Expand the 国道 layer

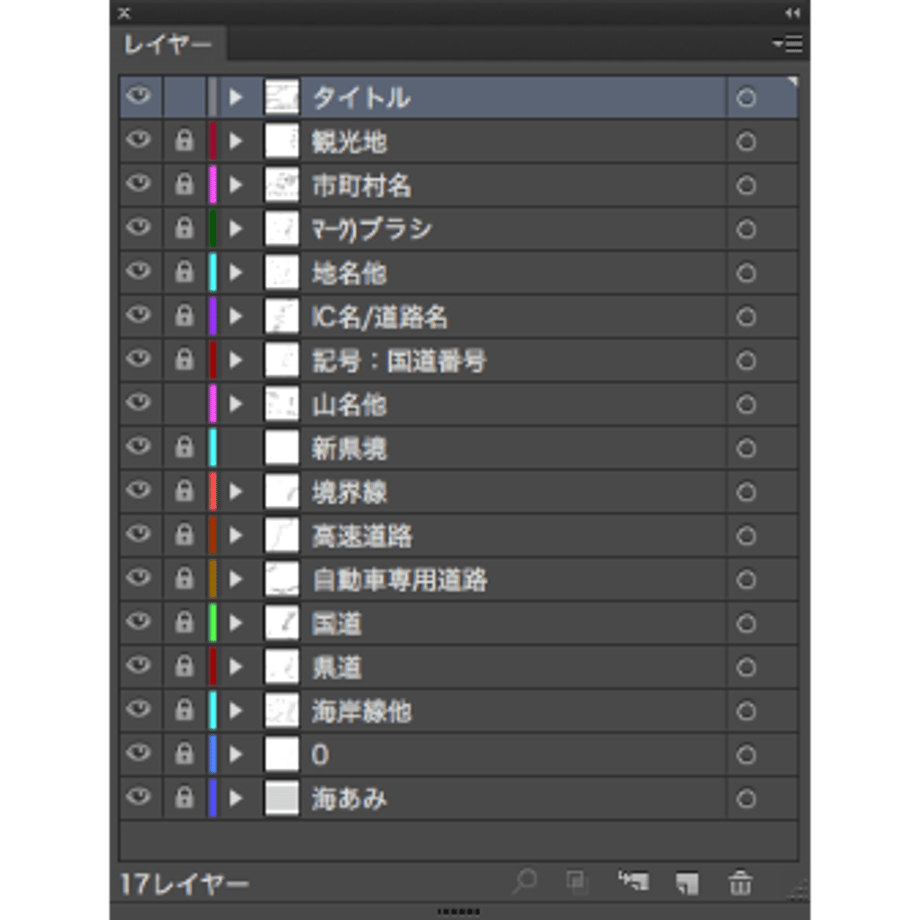point(235,623)
